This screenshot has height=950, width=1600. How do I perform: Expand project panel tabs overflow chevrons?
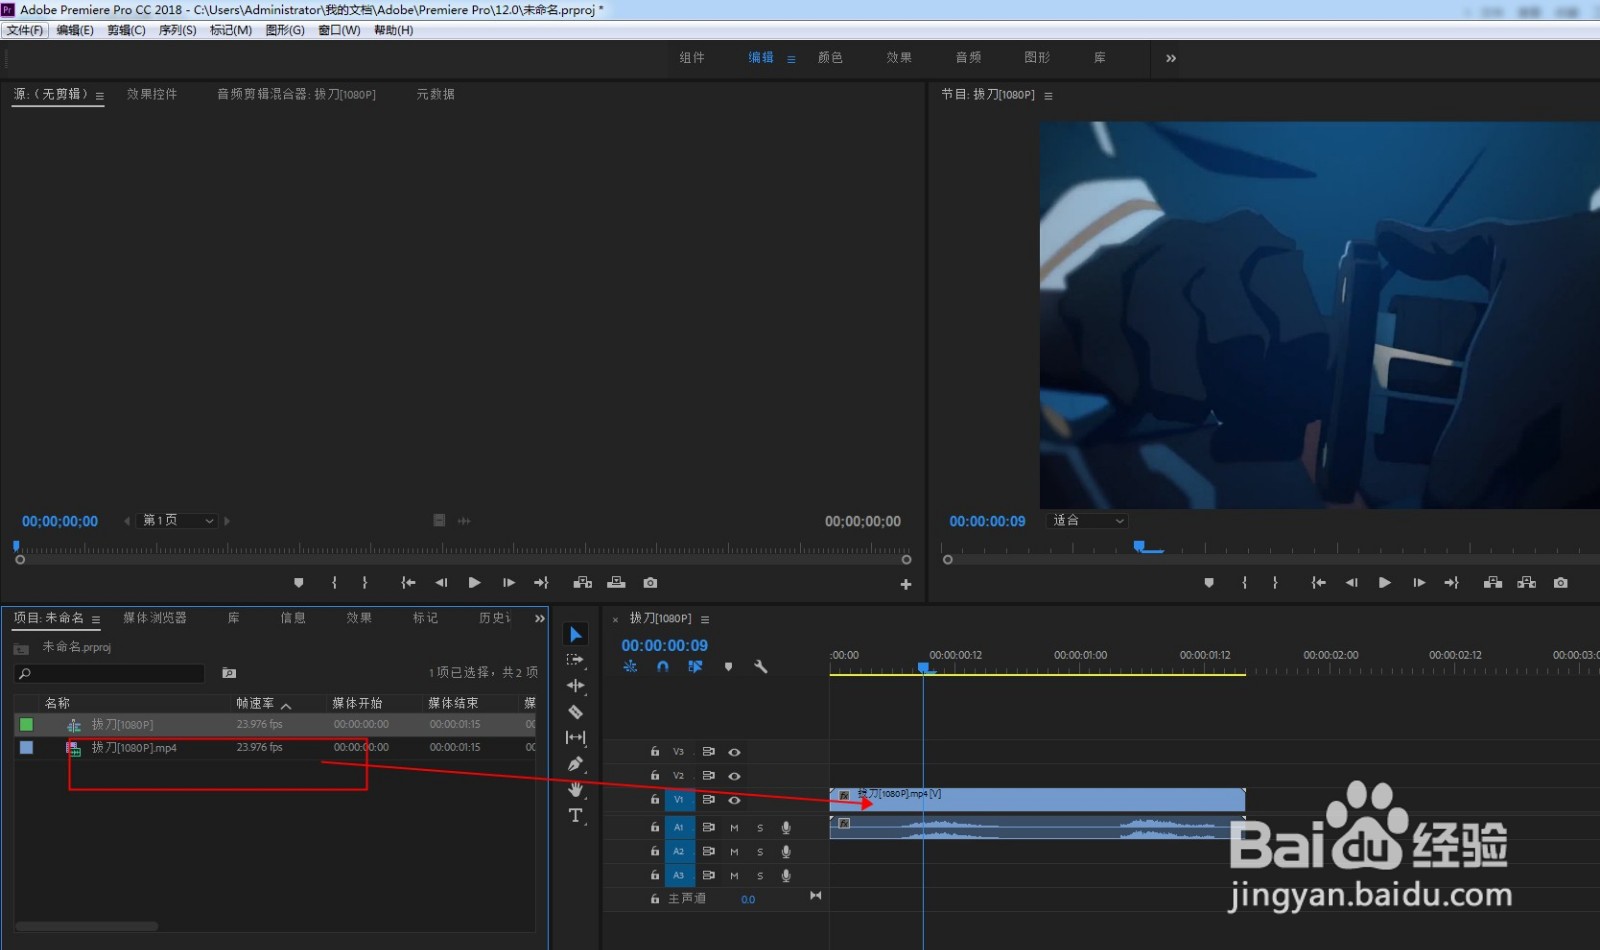tap(540, 619)
